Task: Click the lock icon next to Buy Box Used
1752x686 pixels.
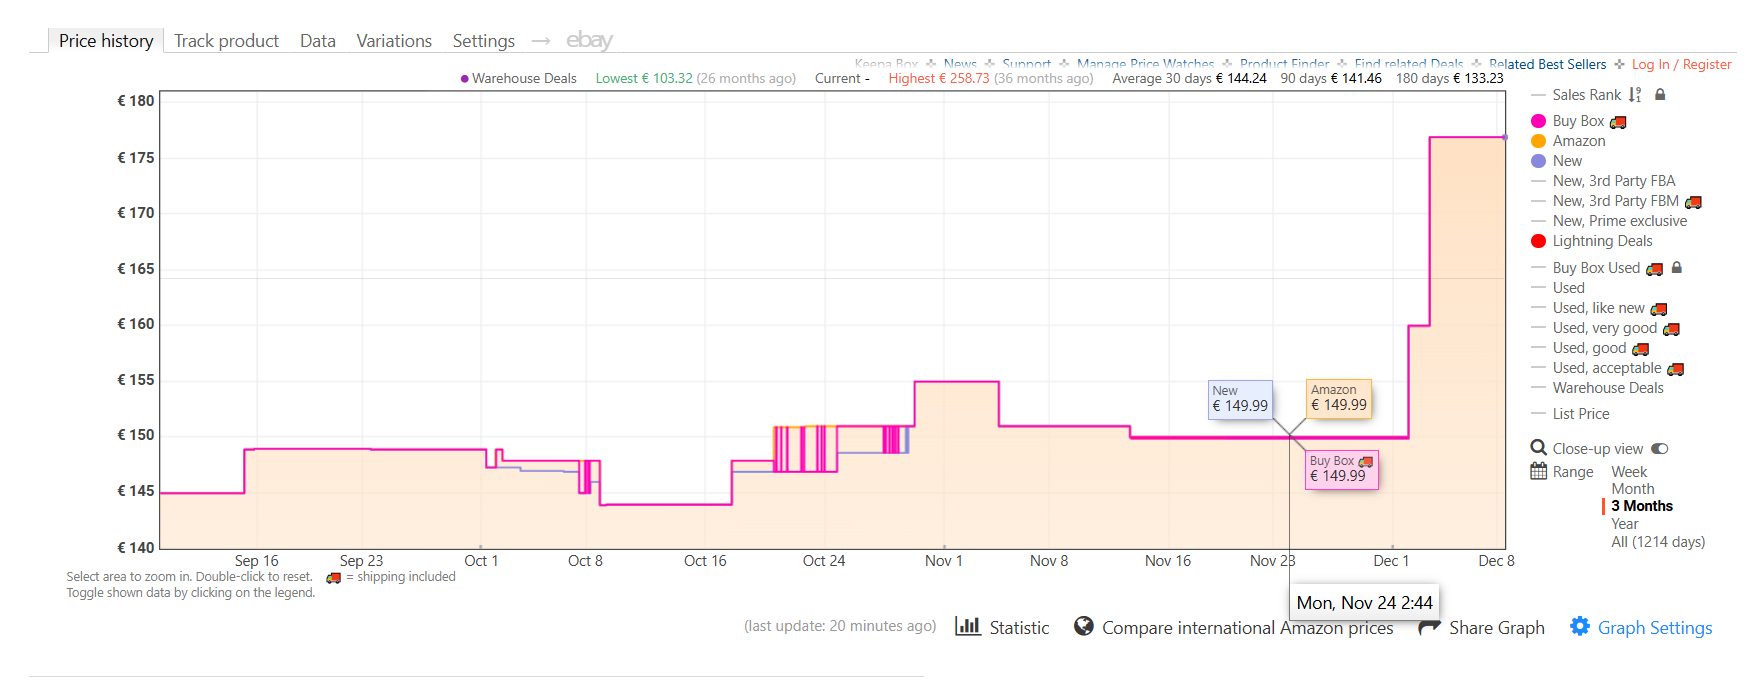Action: click(1677, 268)
